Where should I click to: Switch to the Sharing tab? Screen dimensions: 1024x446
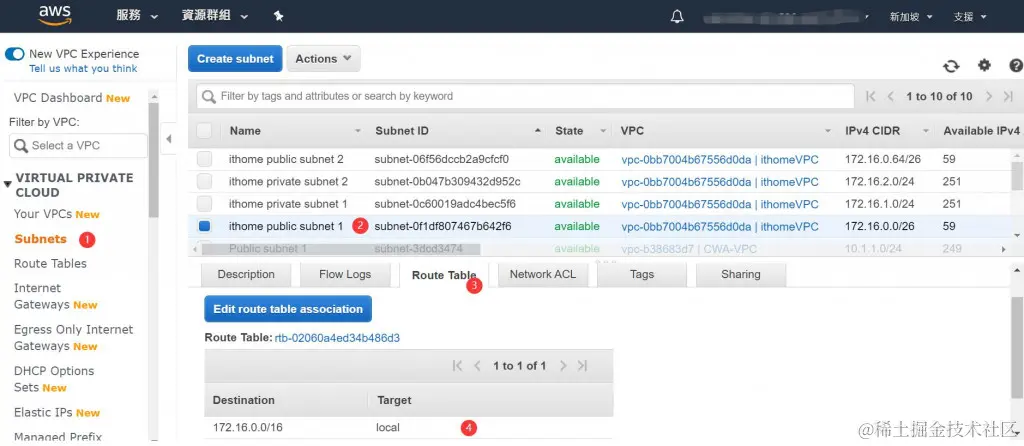click(x=741, y=275)
